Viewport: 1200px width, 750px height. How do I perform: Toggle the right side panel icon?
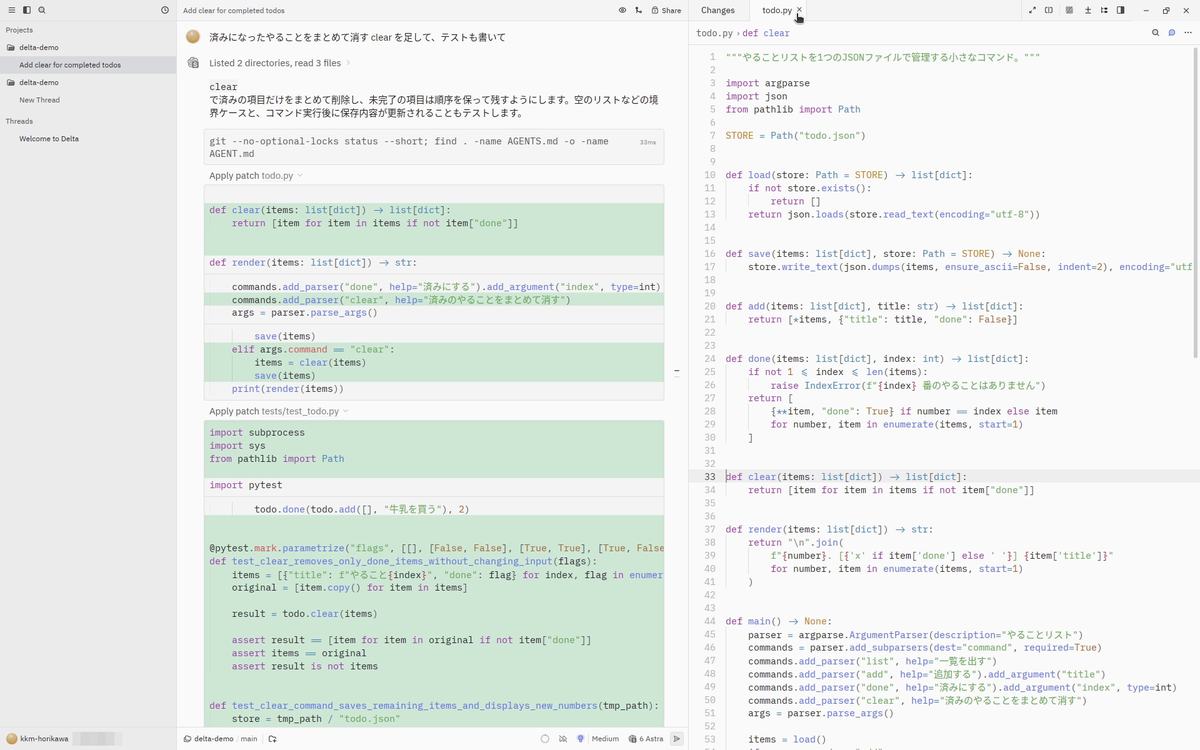tap(1121, 10)
